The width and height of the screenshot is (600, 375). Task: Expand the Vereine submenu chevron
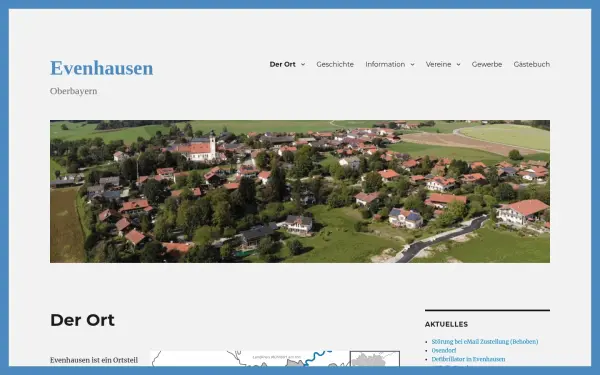(x=458, y=64)
